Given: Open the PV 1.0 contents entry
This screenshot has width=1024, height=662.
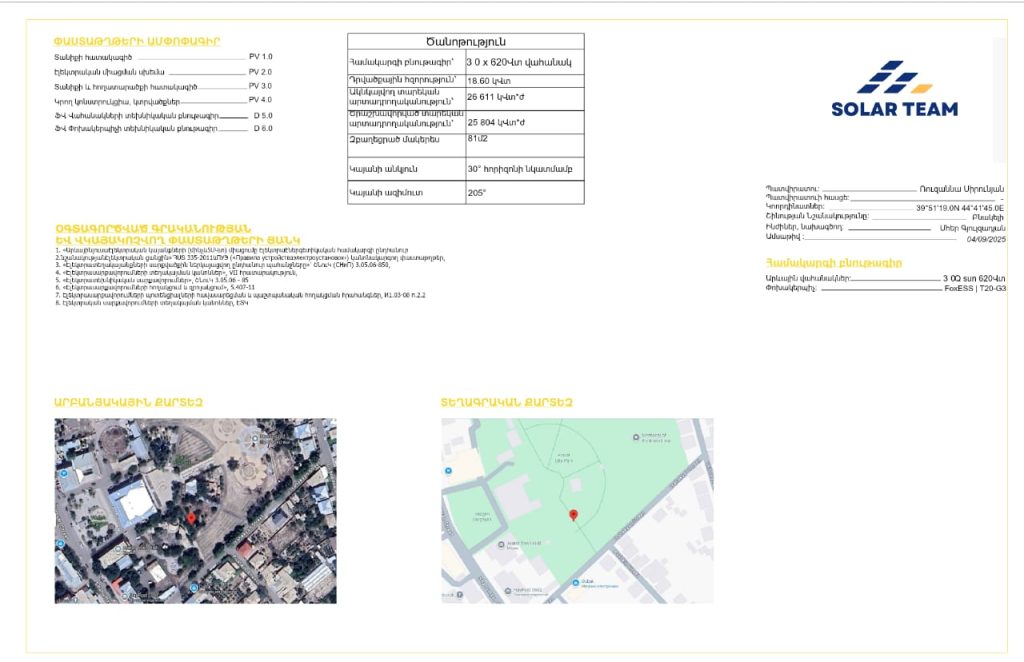Looking at the screenshot, I should [x=260, y=58].
